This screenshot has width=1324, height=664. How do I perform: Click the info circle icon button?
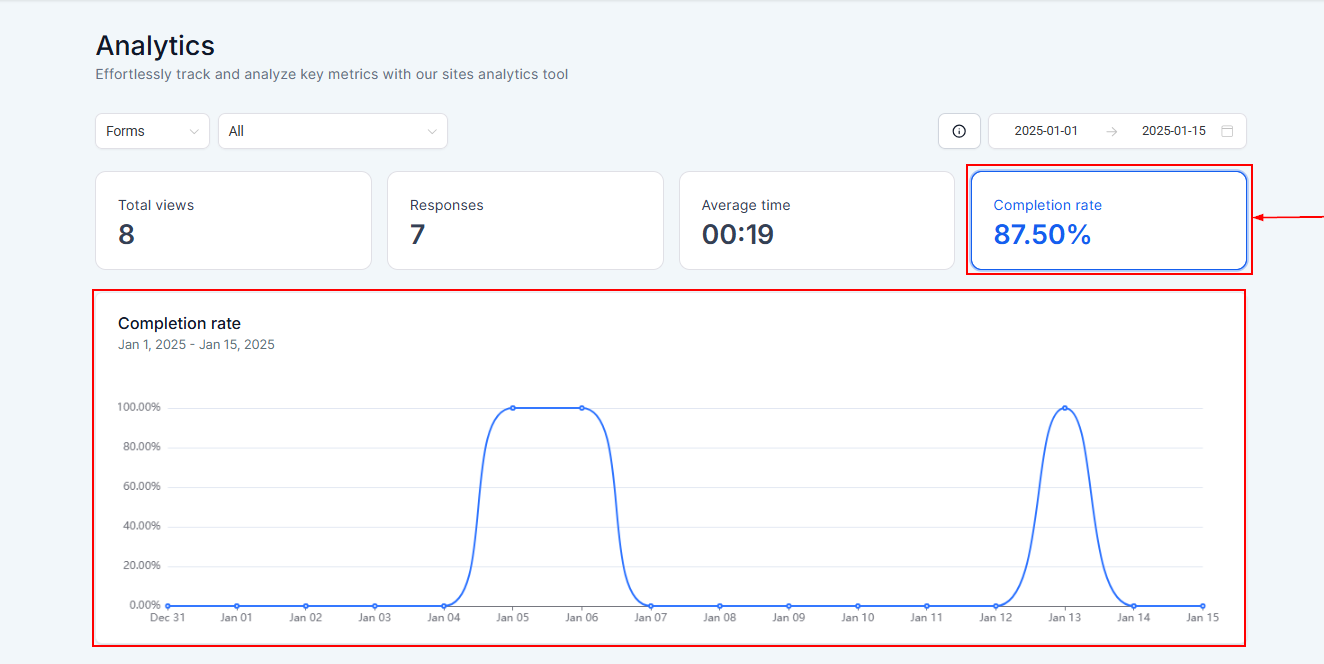point(959,131)
